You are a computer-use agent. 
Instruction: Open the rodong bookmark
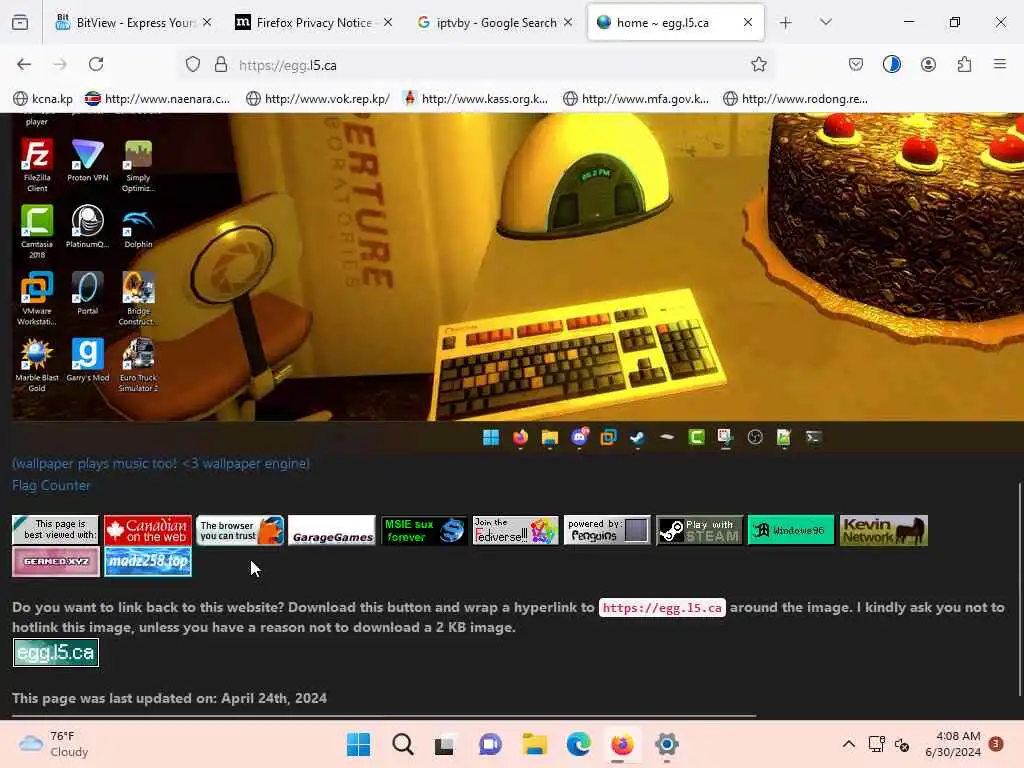pos(795,99)
